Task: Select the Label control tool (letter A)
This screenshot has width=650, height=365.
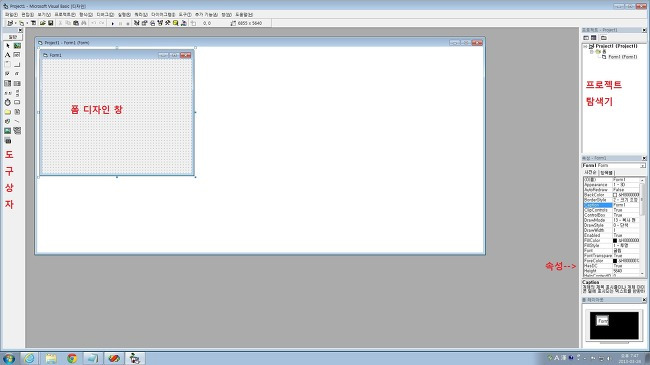Action: 7,55
